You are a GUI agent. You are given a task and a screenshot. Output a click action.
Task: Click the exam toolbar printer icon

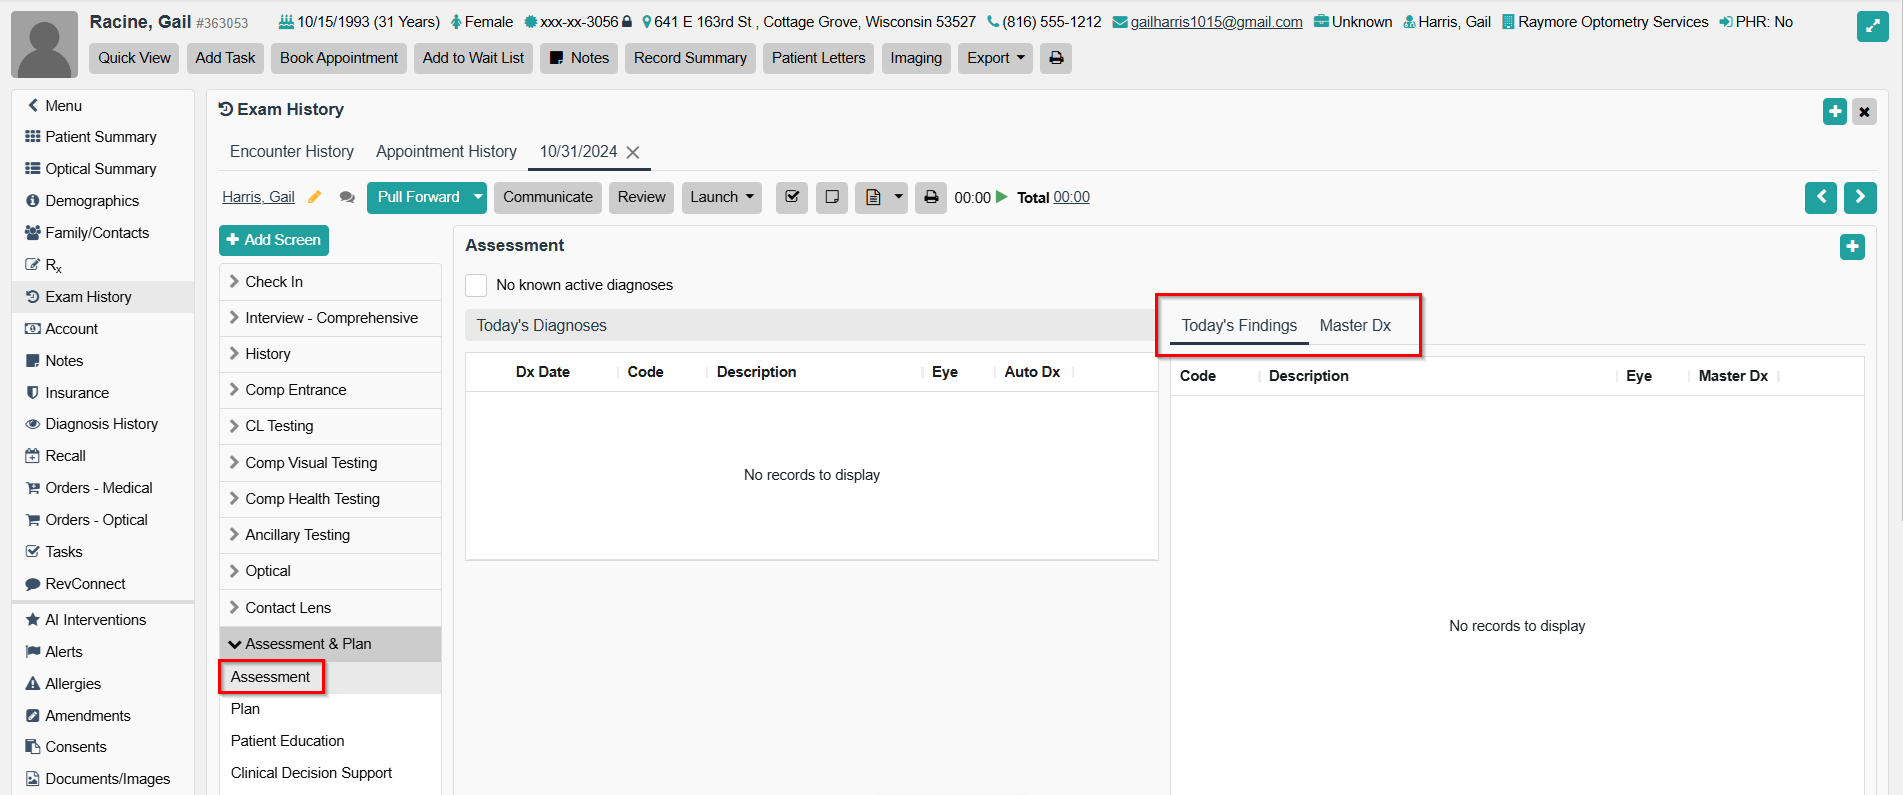pos(930,197)
